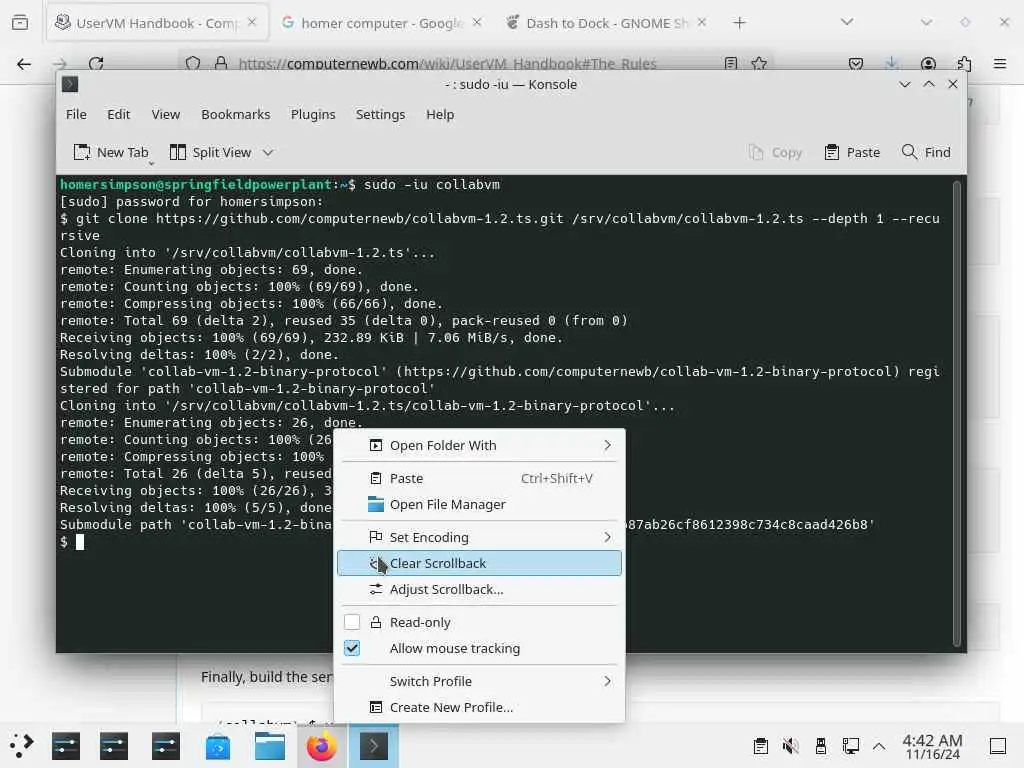Click the Konsole window icon in titlebar
1024x768 pixels.
(70, 84)
